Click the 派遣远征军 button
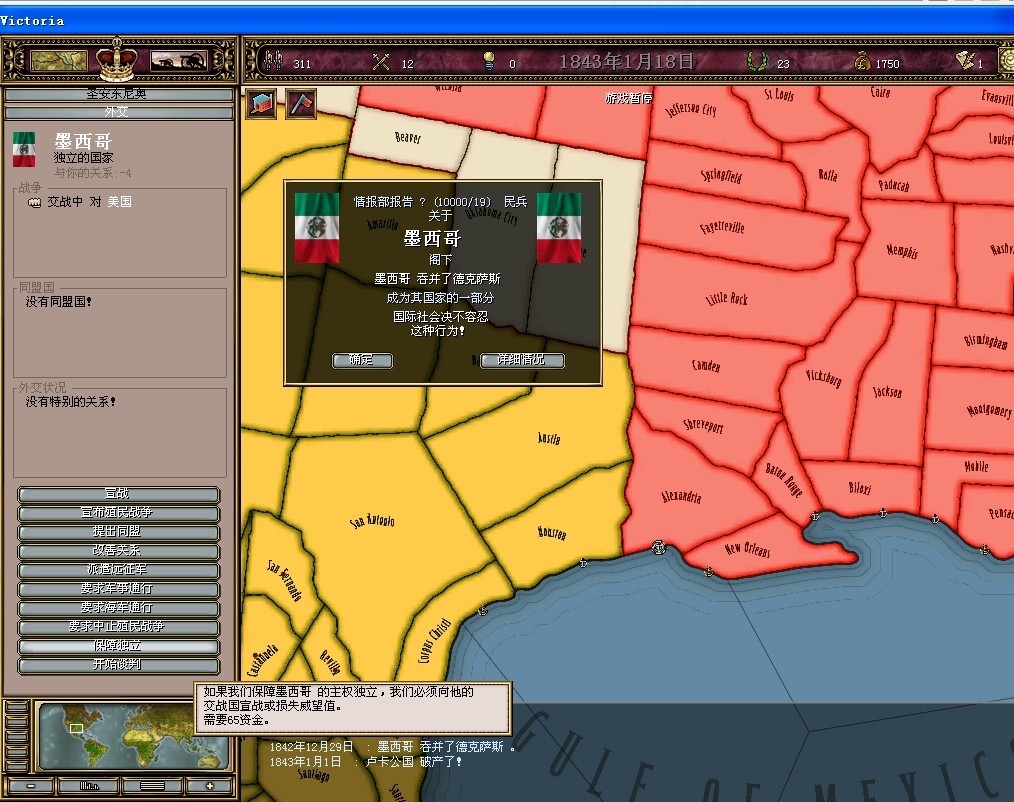Screen dimensions: 1014x802 click(118, 570)
